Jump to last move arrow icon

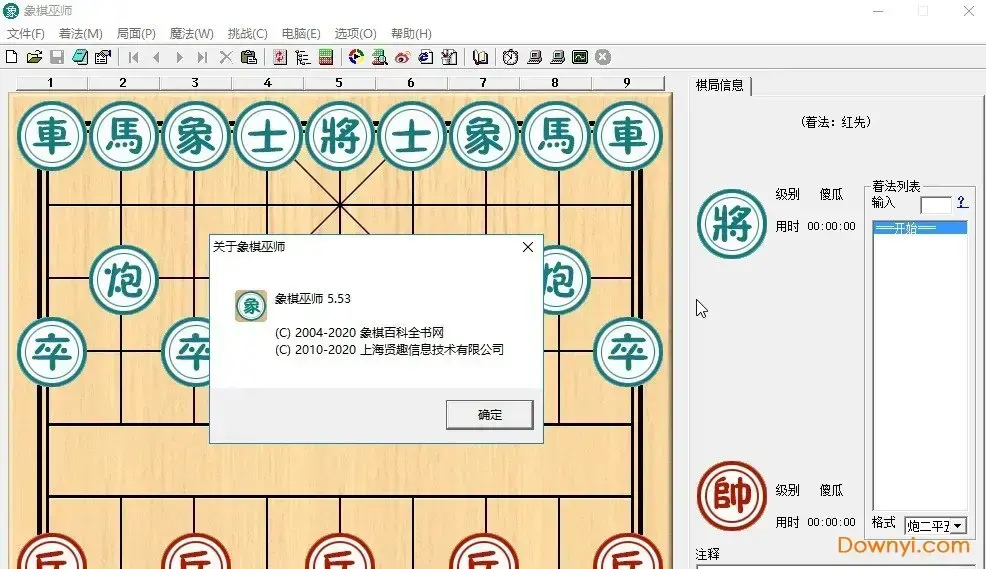[202, 57]
